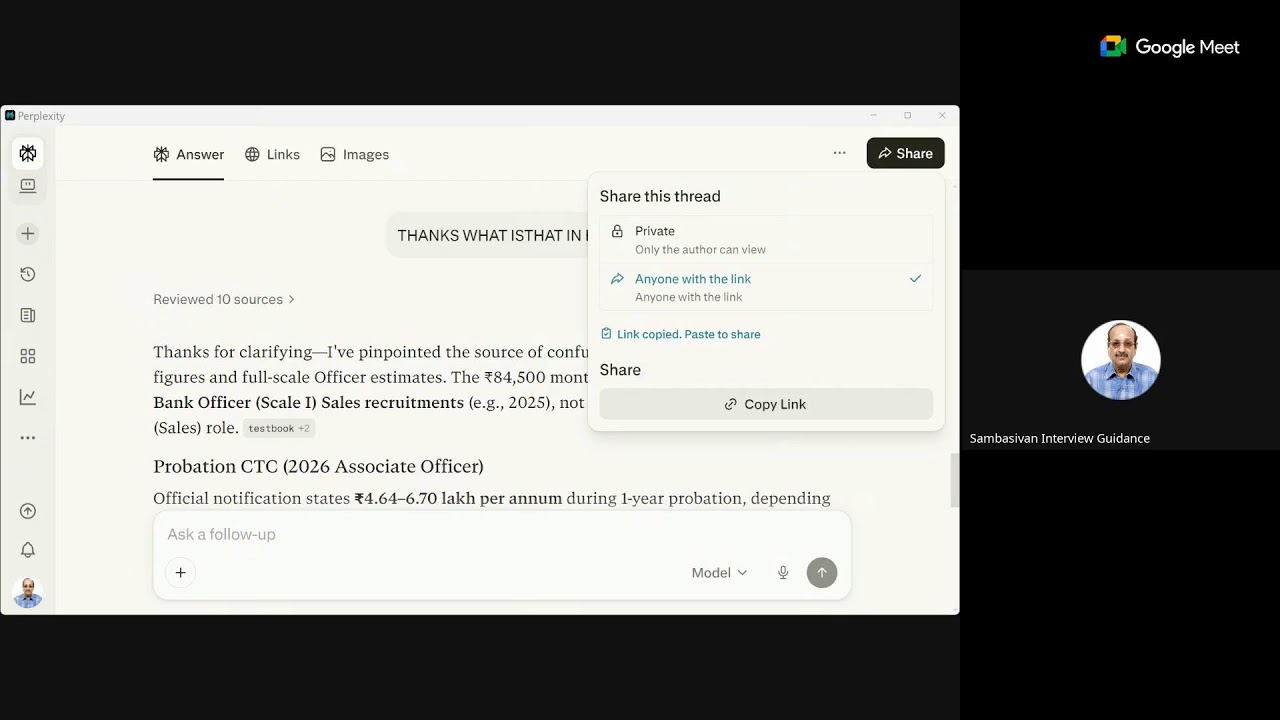Open the Model dropdown

click(x=719, y=572)
